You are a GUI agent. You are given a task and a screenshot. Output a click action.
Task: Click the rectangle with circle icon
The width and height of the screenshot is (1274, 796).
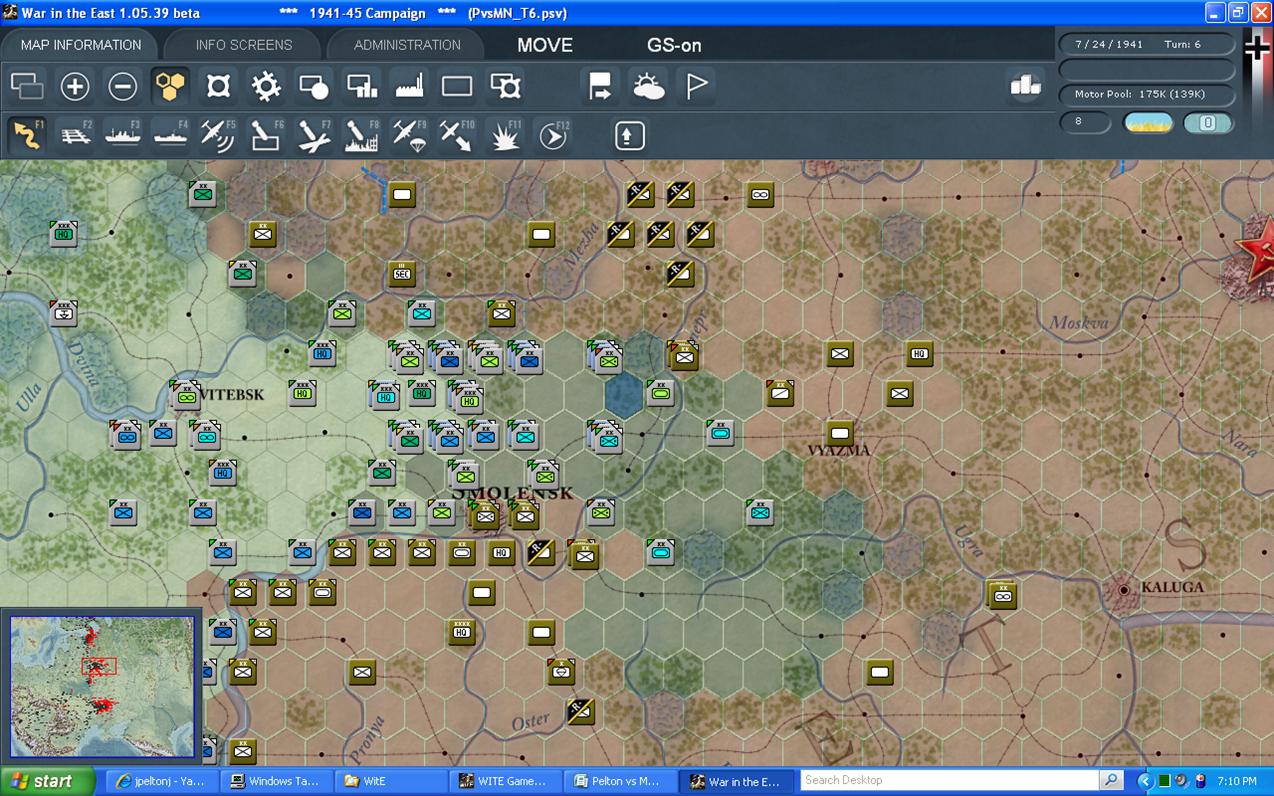point(314,87)
